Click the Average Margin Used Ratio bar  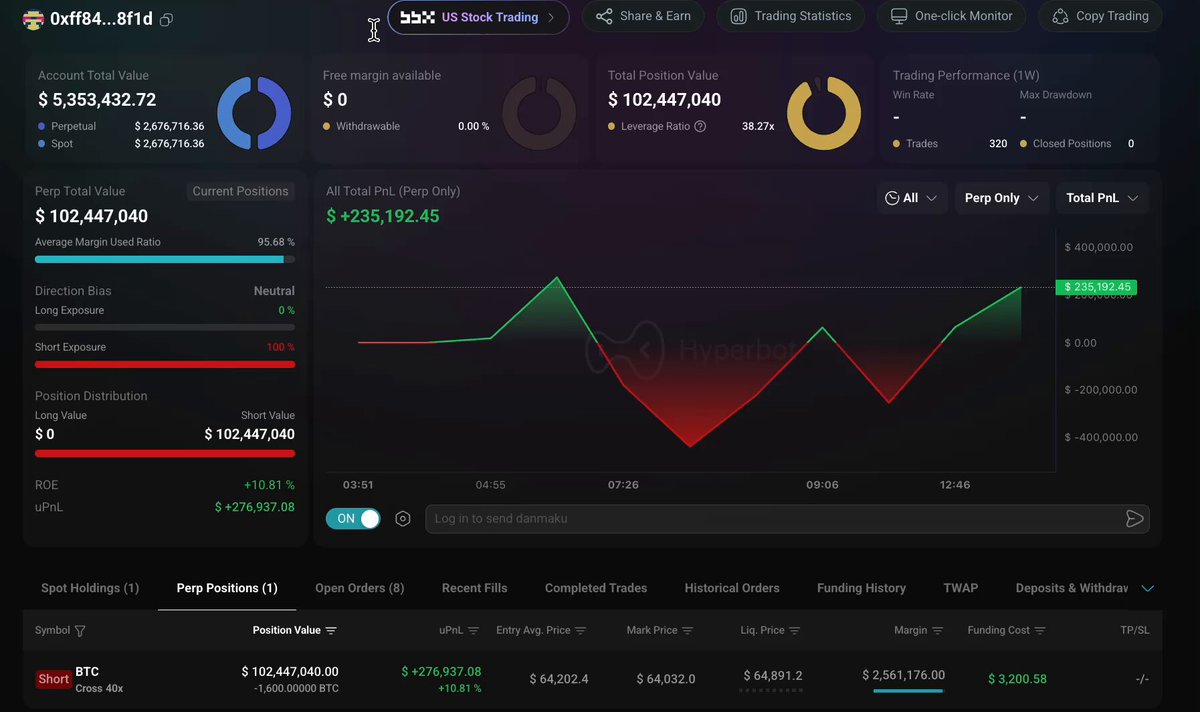[165, 259]
